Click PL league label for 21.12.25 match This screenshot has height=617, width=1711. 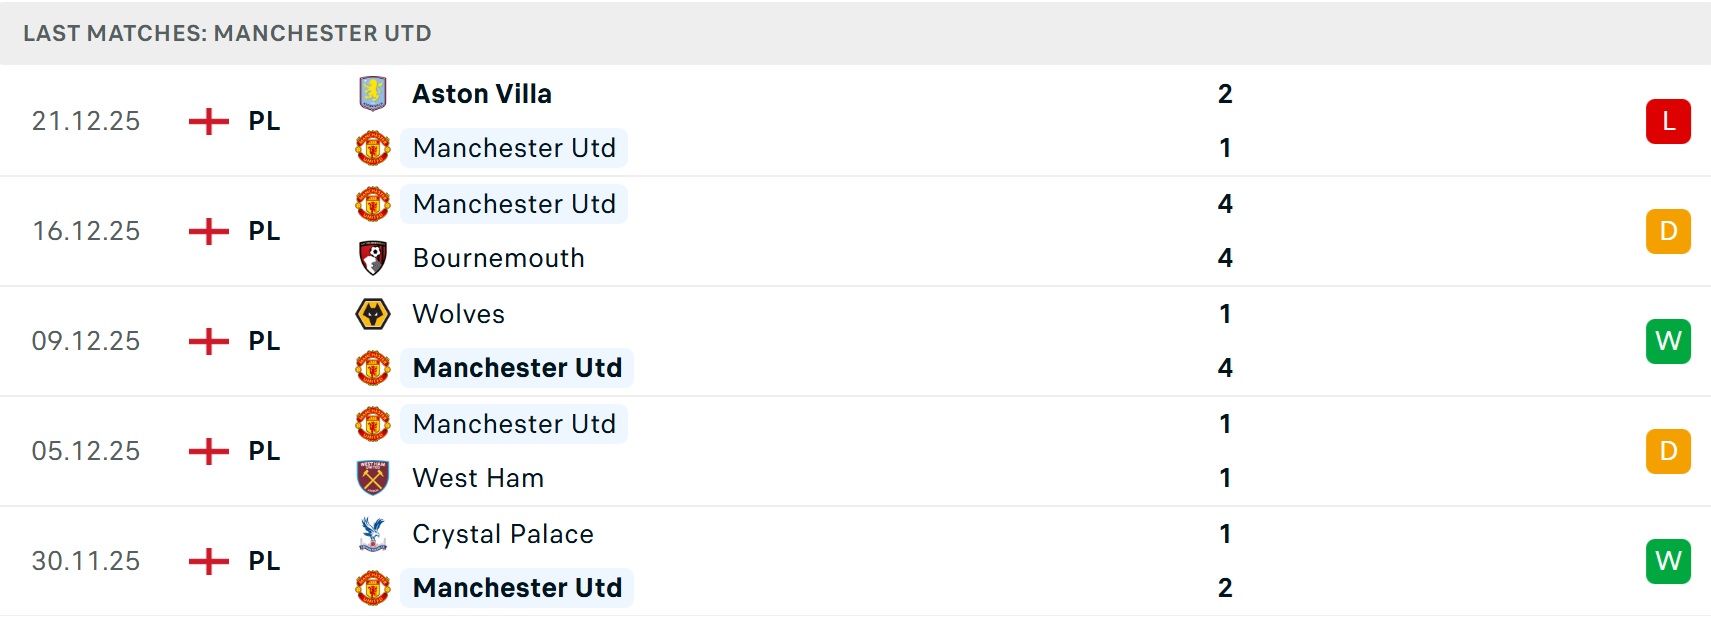point(264,121)
